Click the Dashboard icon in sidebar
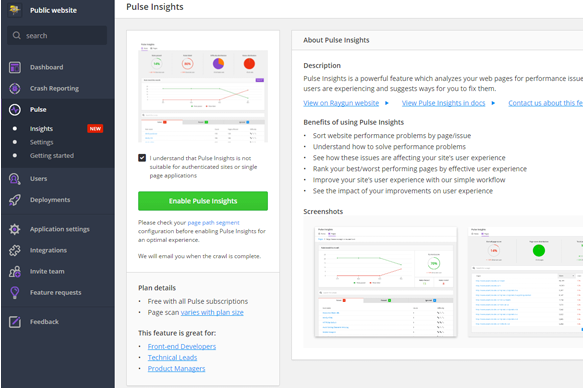This screenshot has width=583, height=388. [x=15, y=67]
